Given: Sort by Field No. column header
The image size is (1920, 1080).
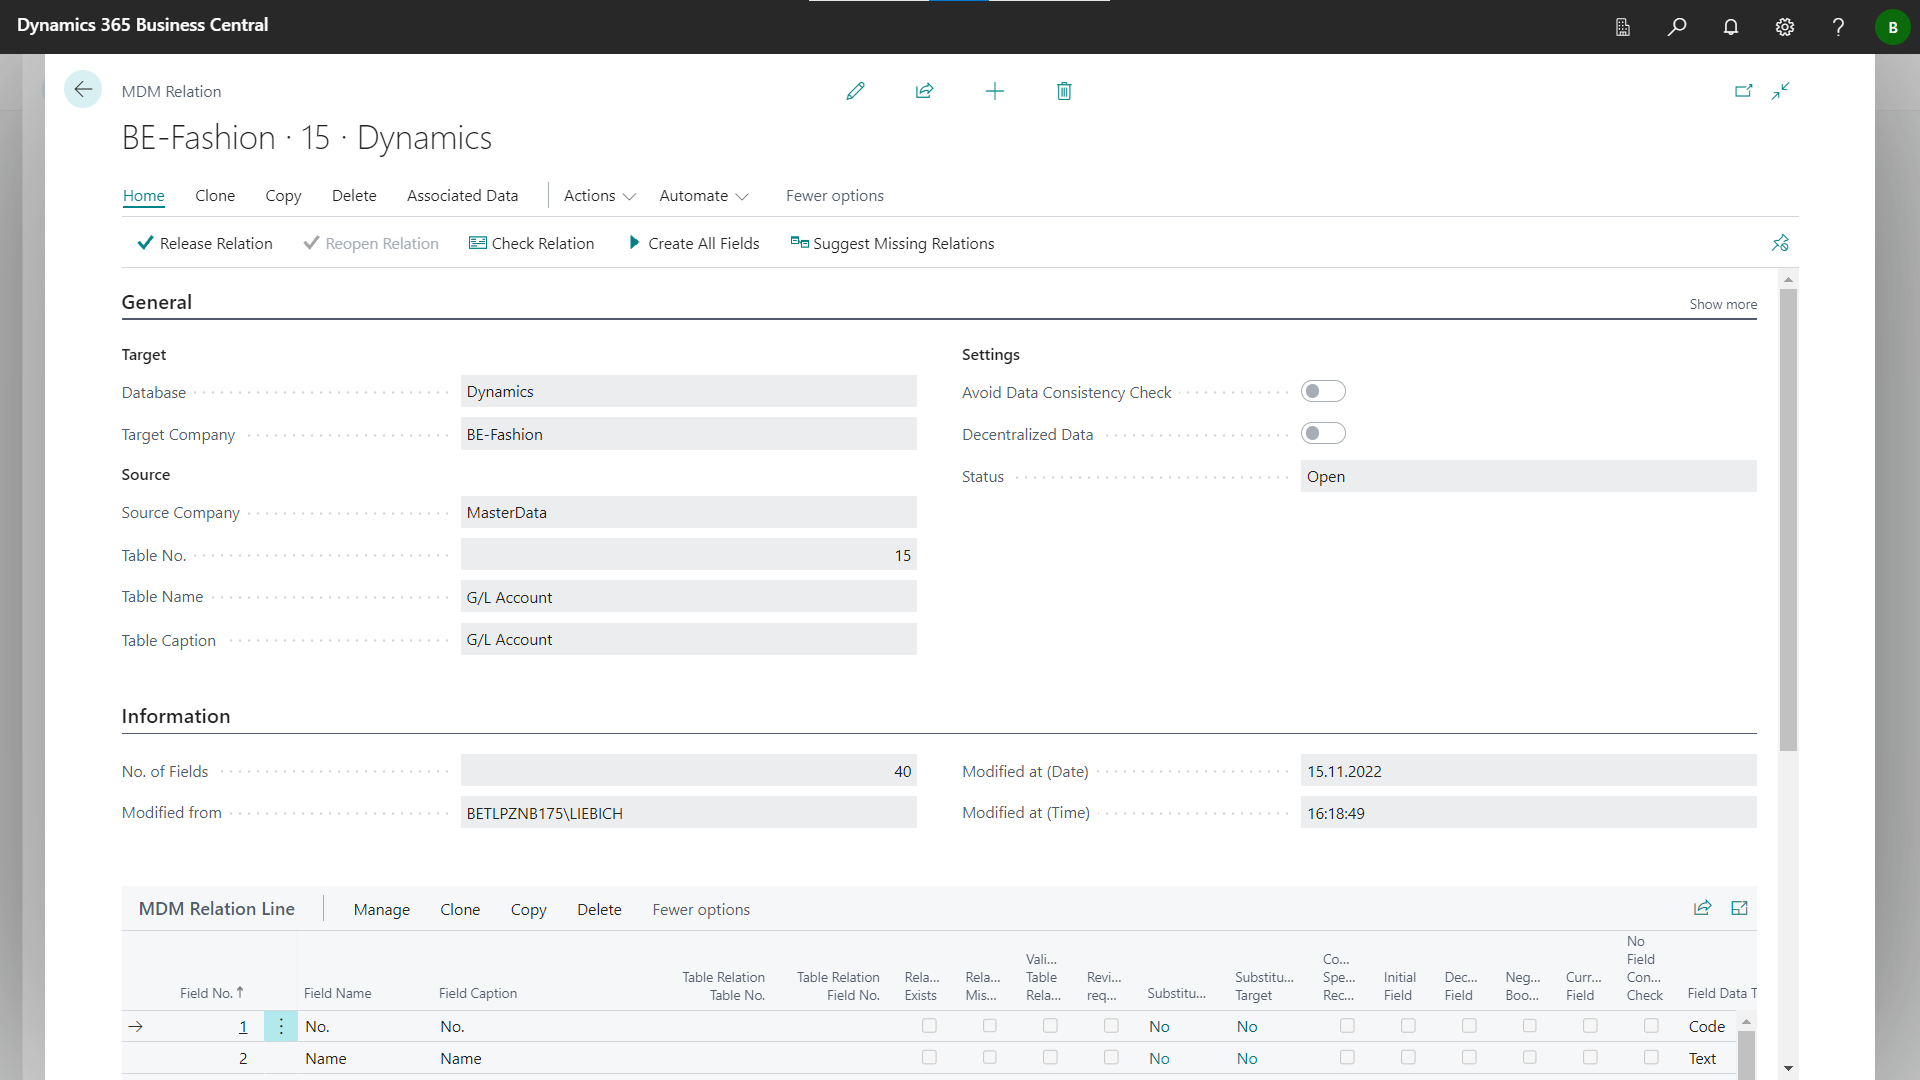Looking at the screenshot, I should coord(212,993).
